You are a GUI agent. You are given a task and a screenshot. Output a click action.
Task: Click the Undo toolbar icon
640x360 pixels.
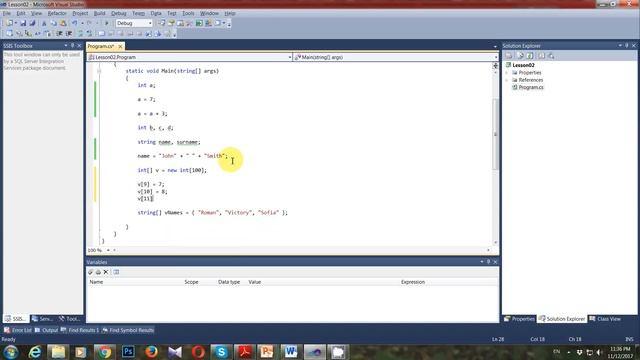[x=75, y=23]
